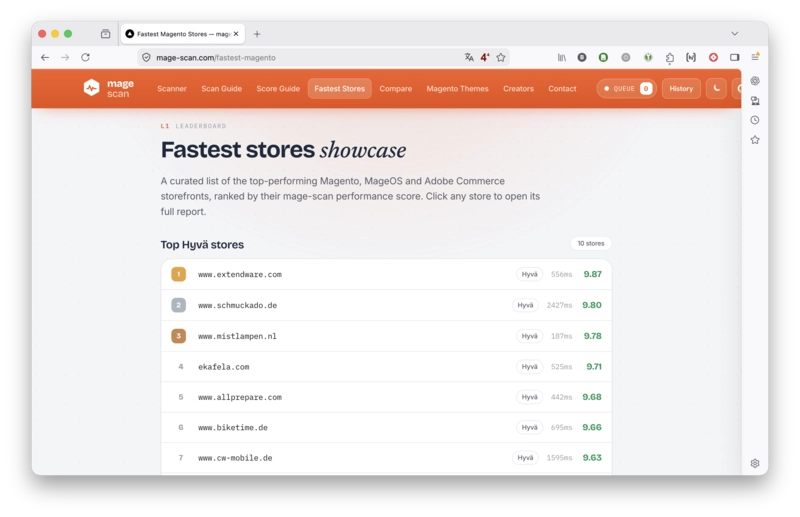The image size is (800, 517).
Task: Toggle dark mode moon icon
Action: pos(716,88)
